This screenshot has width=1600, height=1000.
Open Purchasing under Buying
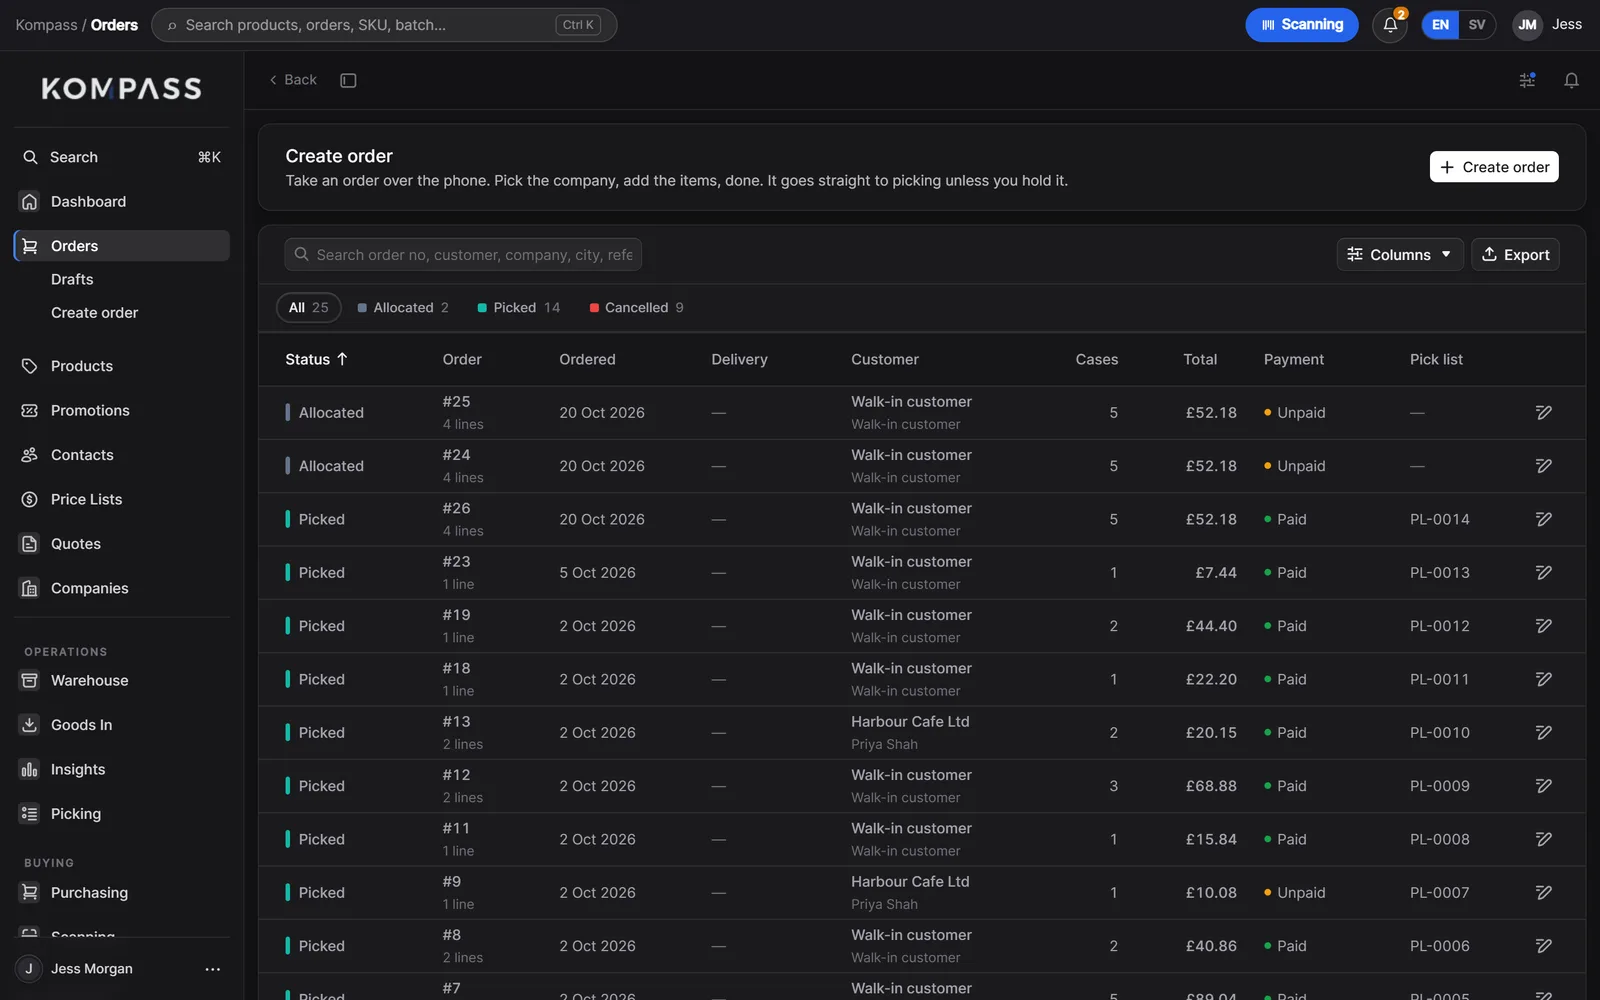(122, 893)
